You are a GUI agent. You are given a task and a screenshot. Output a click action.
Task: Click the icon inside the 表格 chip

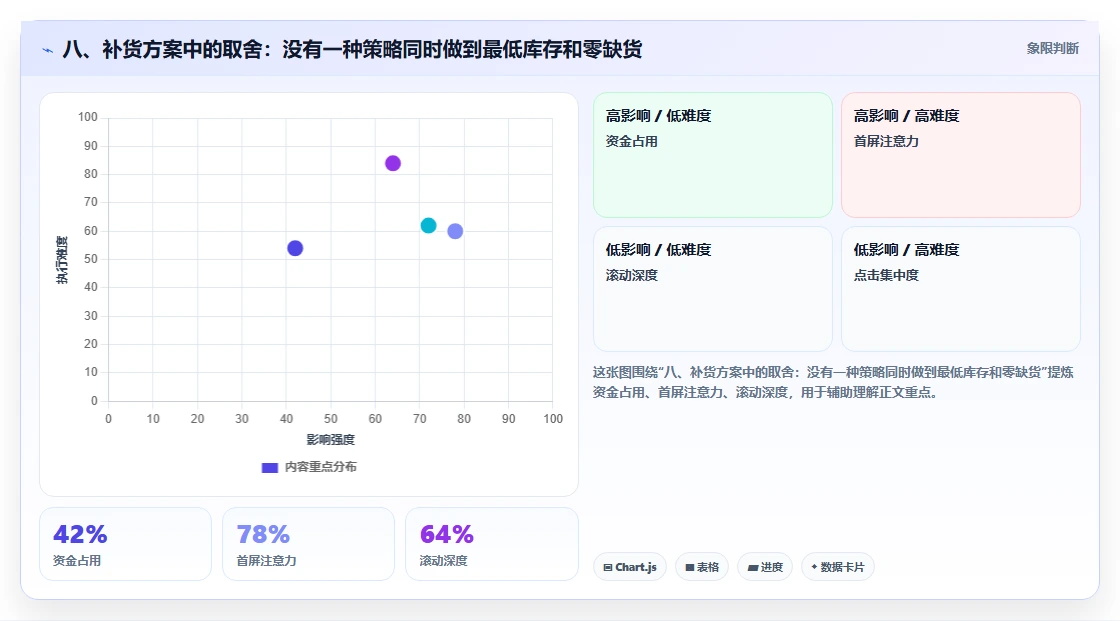690,567
